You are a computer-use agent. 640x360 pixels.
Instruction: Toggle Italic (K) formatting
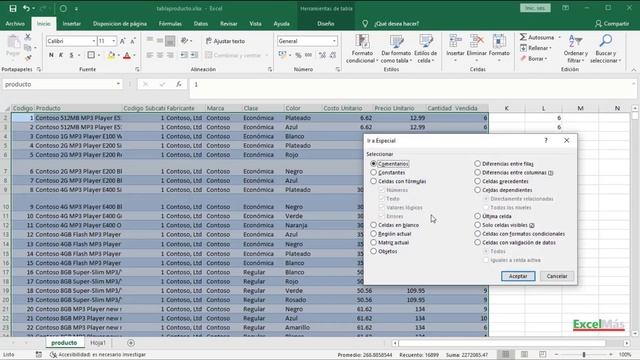(61, 55)
